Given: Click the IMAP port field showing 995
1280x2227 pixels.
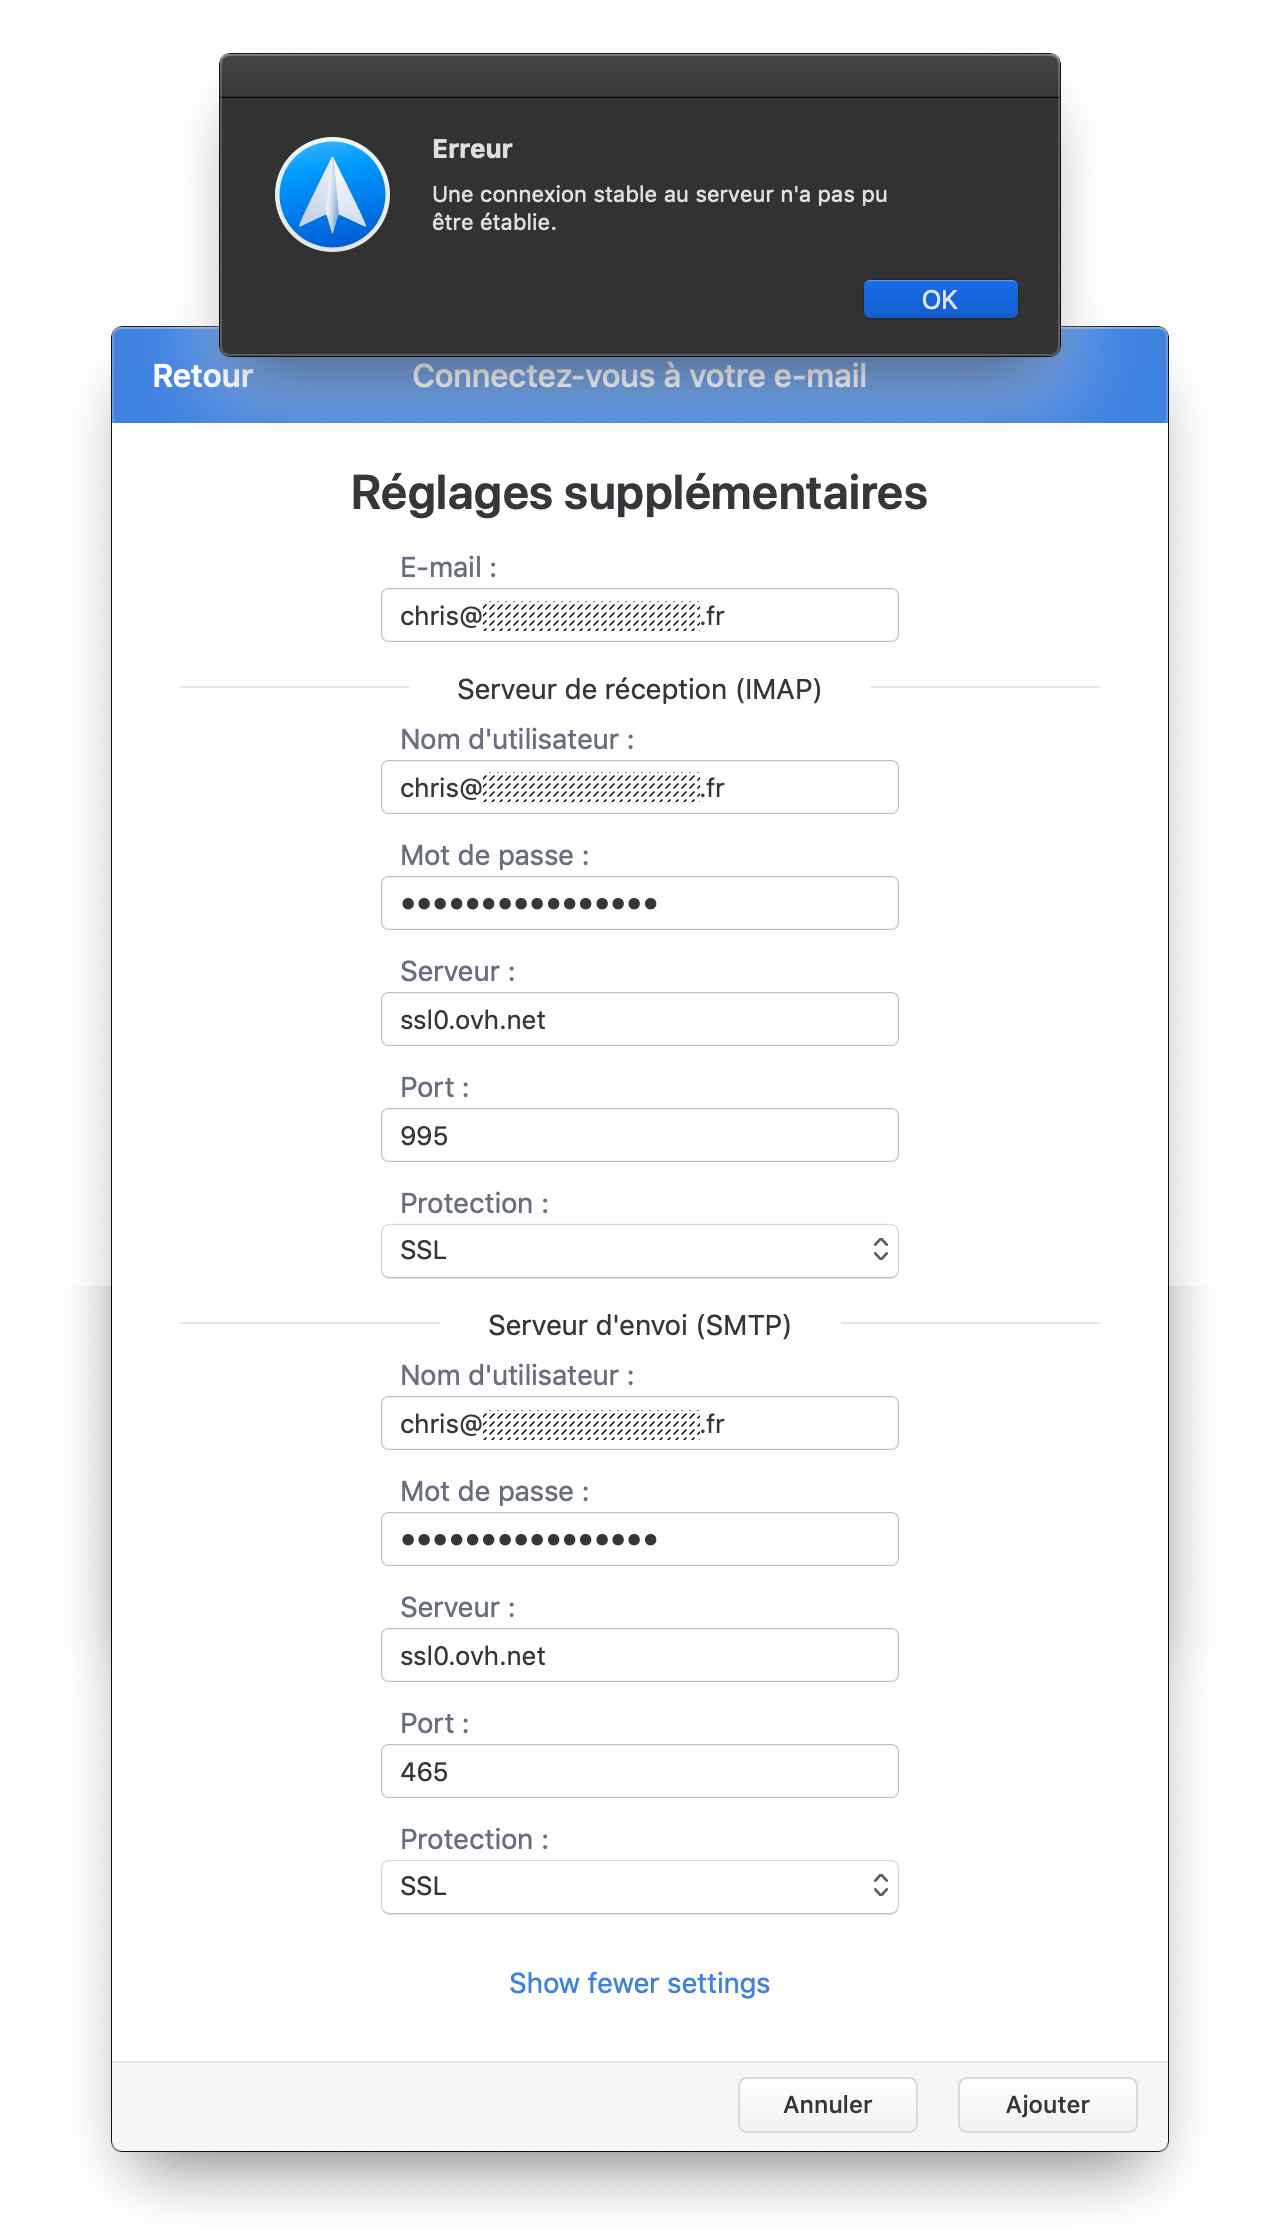Looking at the screenshot, I should point(639,1135).
